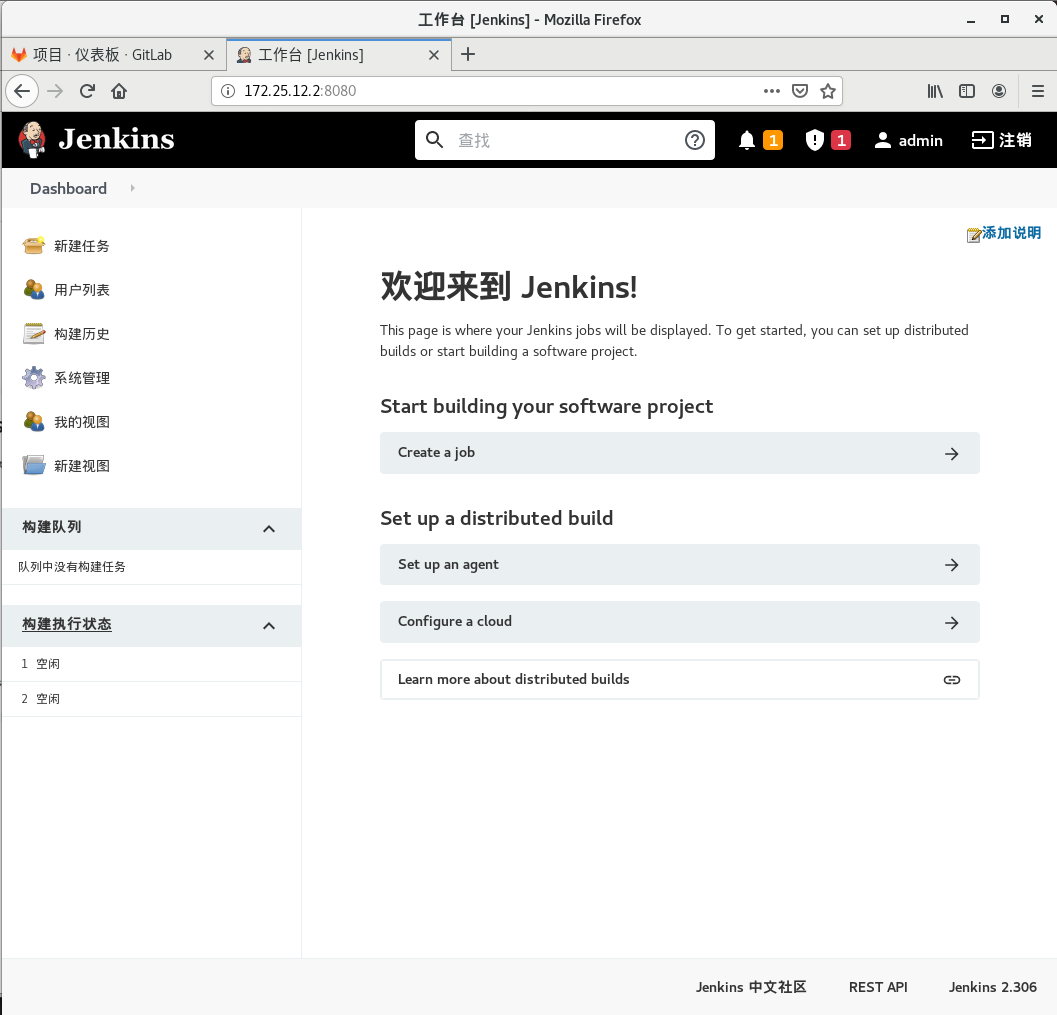Click the orange notification count badge
1057x1015 pixels.
tap(773, 140)
